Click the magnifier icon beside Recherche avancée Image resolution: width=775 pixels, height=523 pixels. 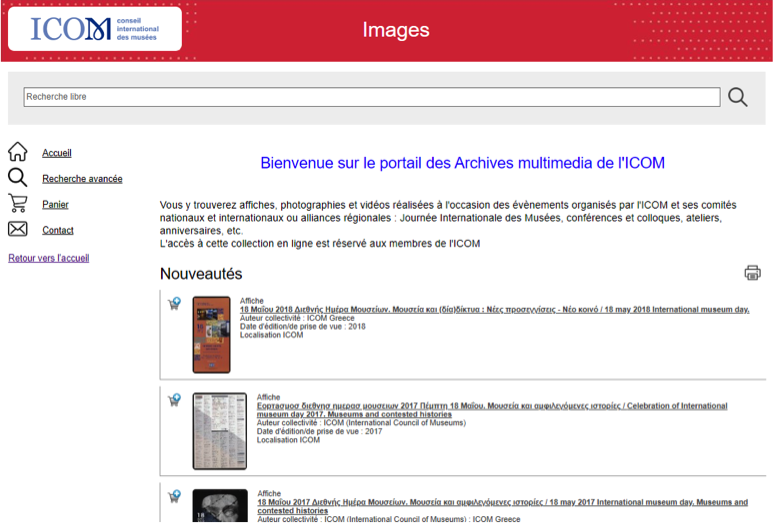tap(17, 177)
